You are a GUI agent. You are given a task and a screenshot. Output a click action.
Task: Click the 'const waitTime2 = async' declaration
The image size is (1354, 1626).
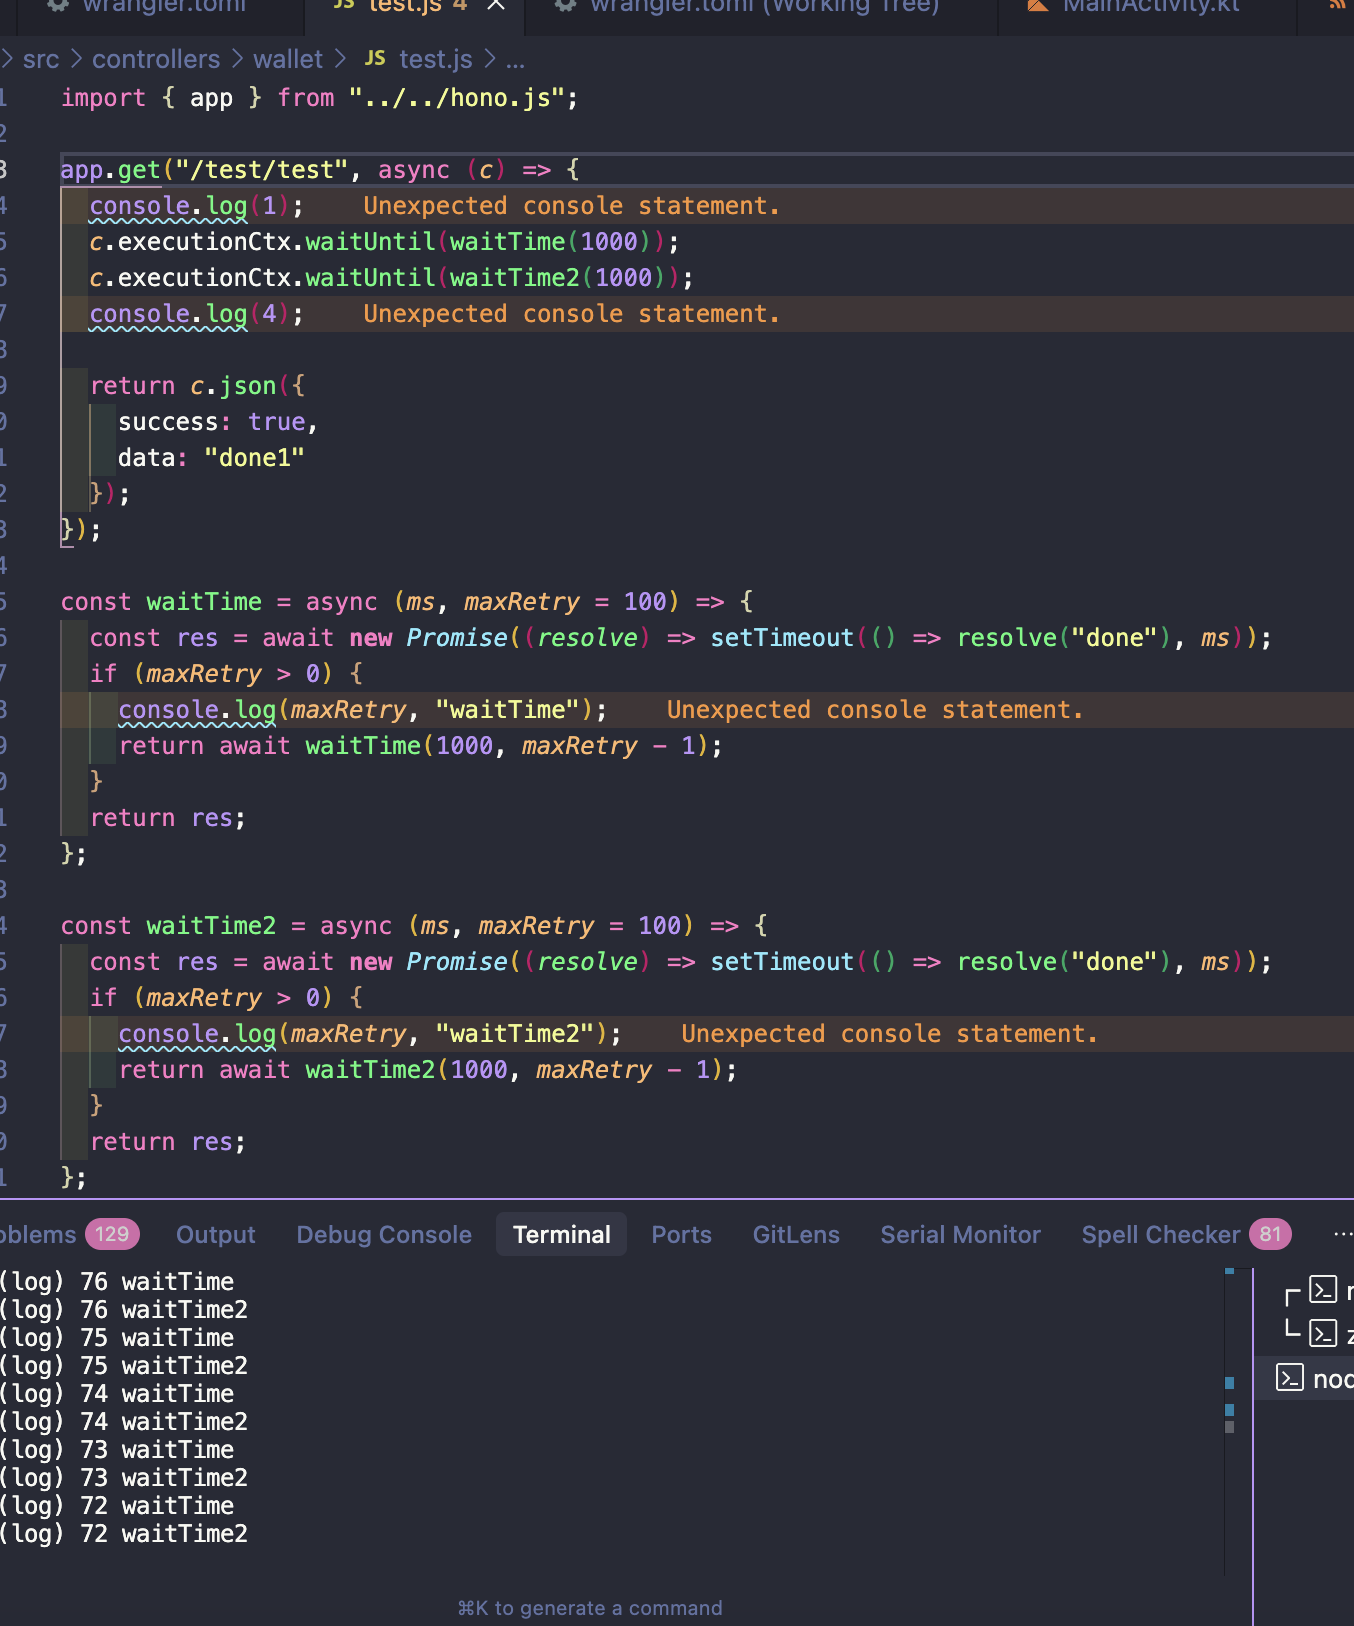coord(415,926)
